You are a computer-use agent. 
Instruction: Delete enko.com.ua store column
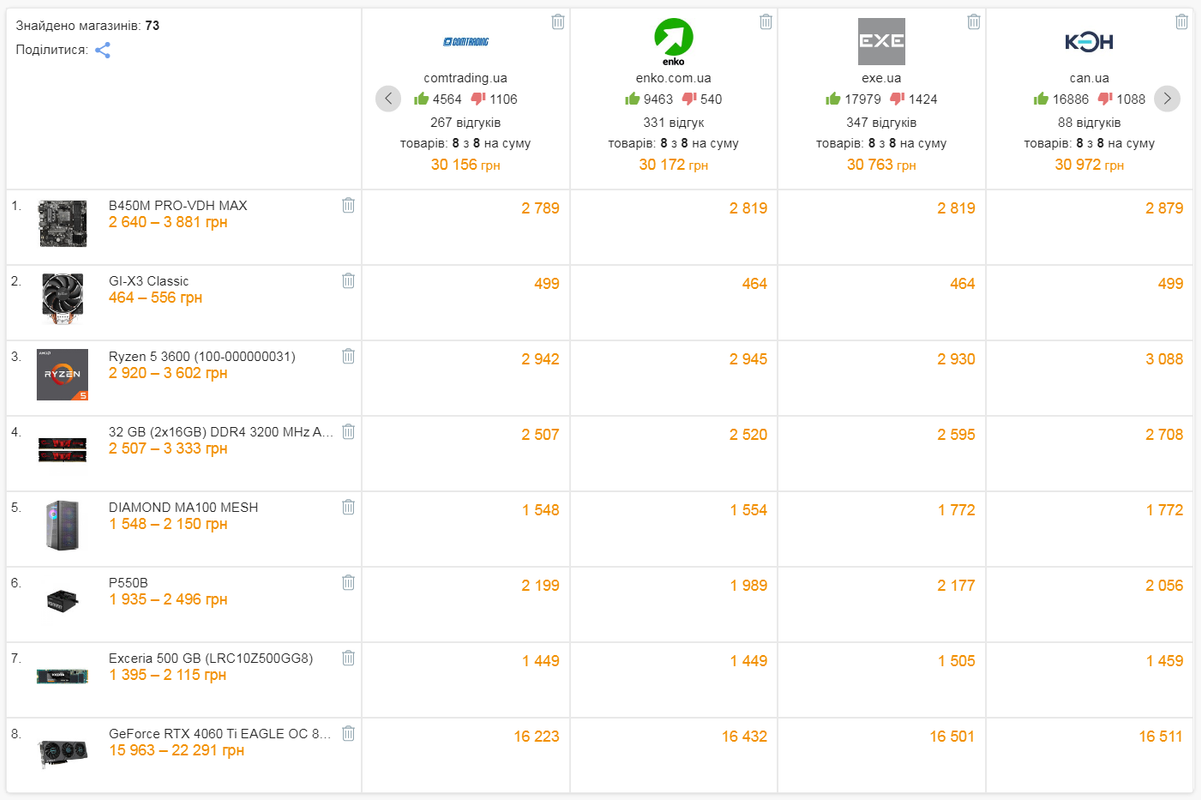coord(766,22)
